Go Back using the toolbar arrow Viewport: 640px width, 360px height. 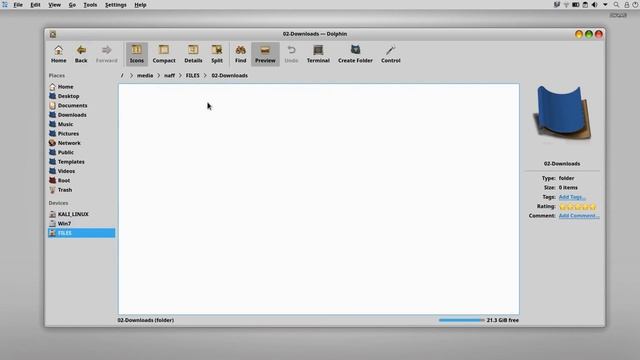click(x=81, y=54)
